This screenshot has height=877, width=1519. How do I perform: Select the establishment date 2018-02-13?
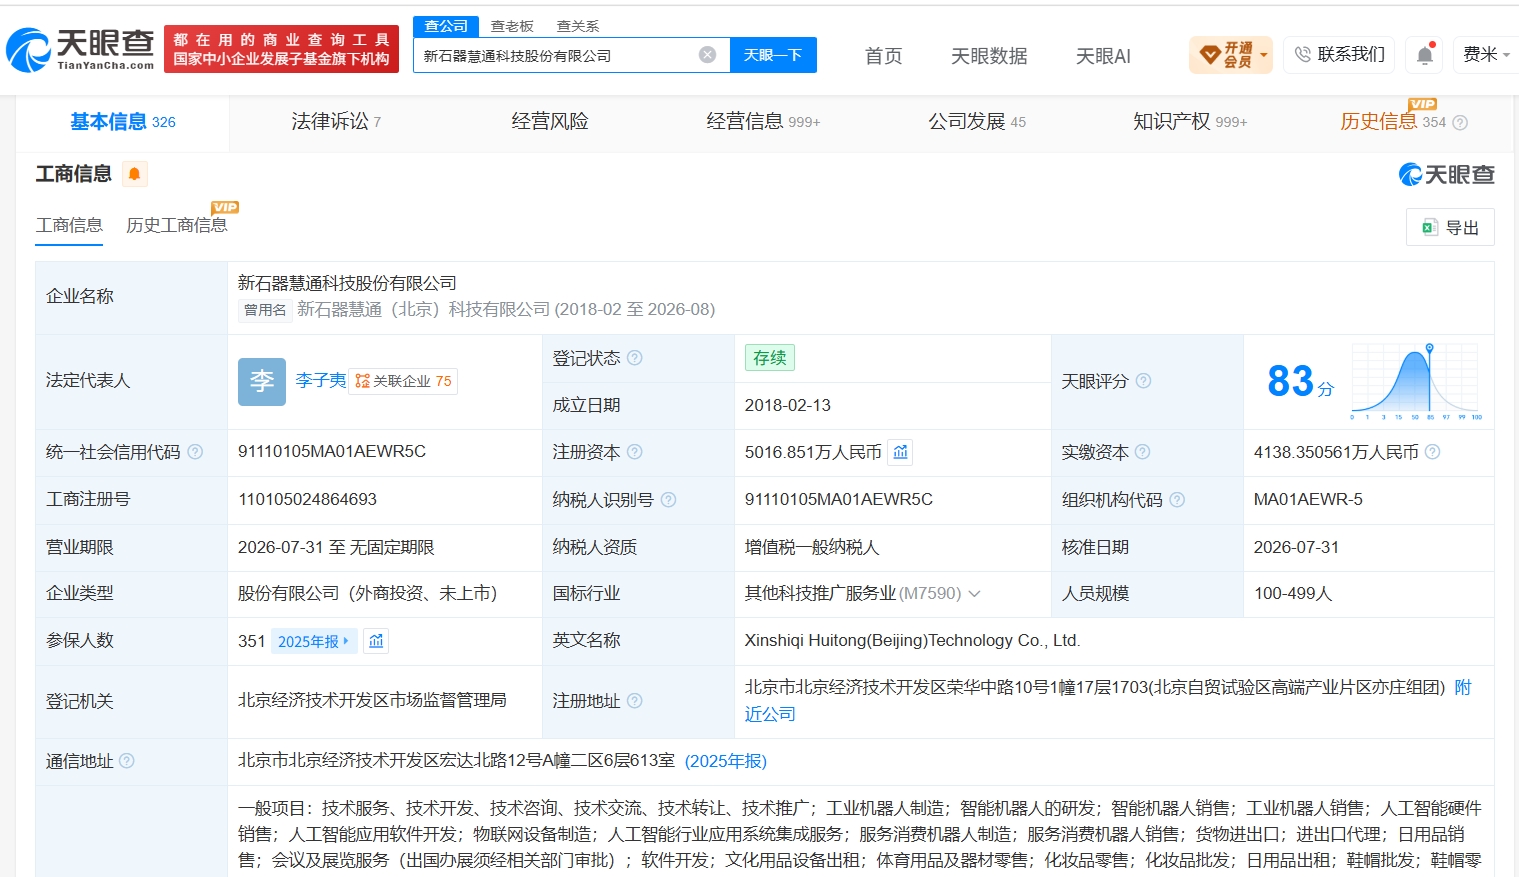788,405
